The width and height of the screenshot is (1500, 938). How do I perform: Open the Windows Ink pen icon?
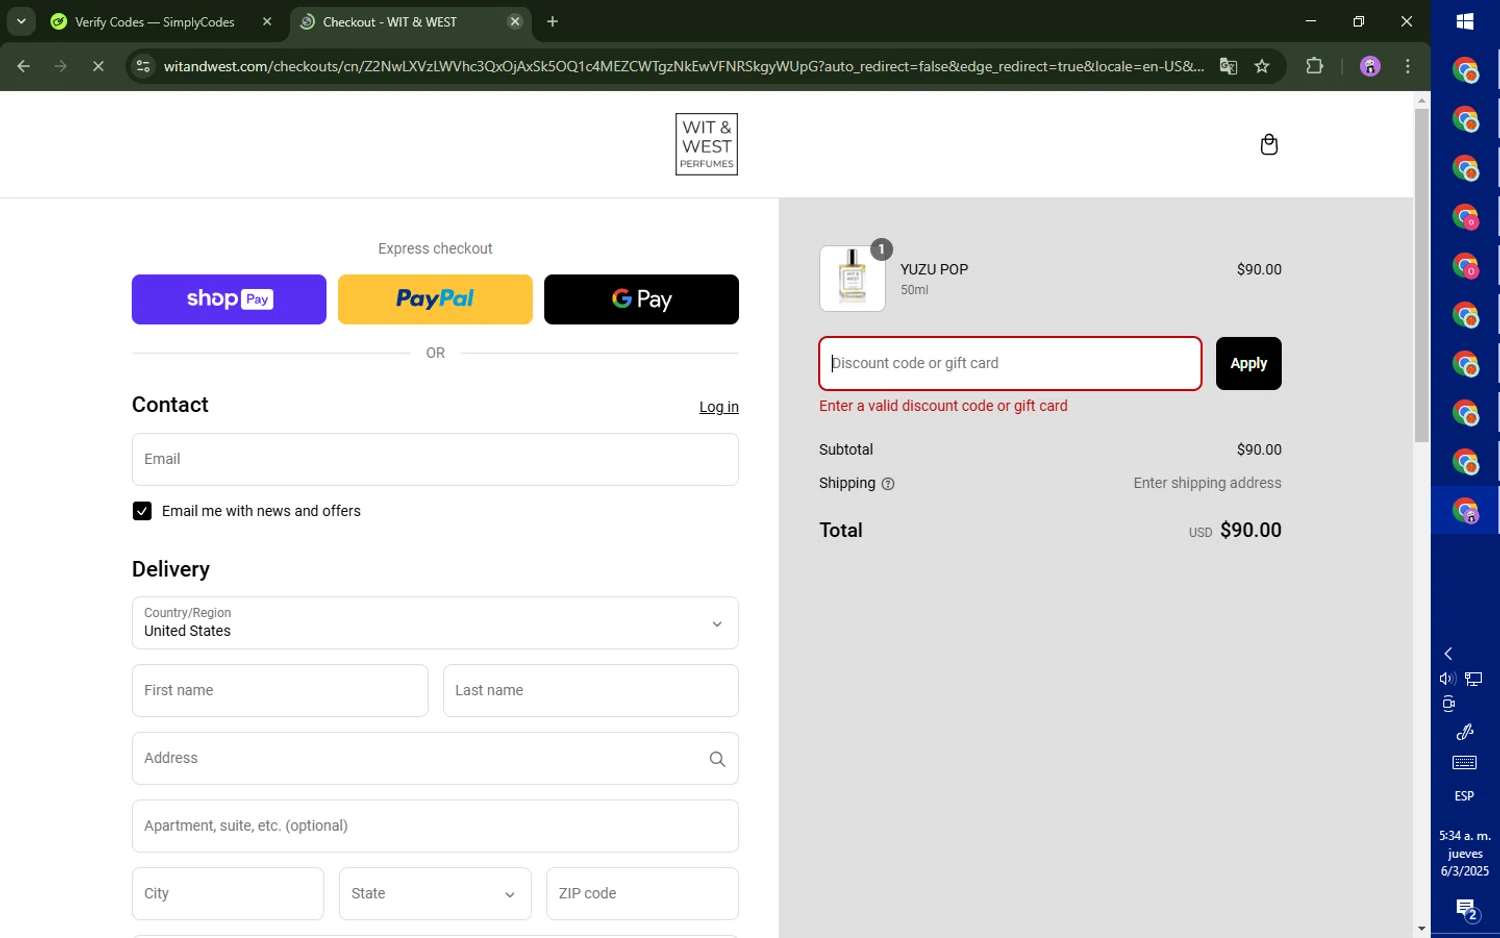coord(1465,732)
